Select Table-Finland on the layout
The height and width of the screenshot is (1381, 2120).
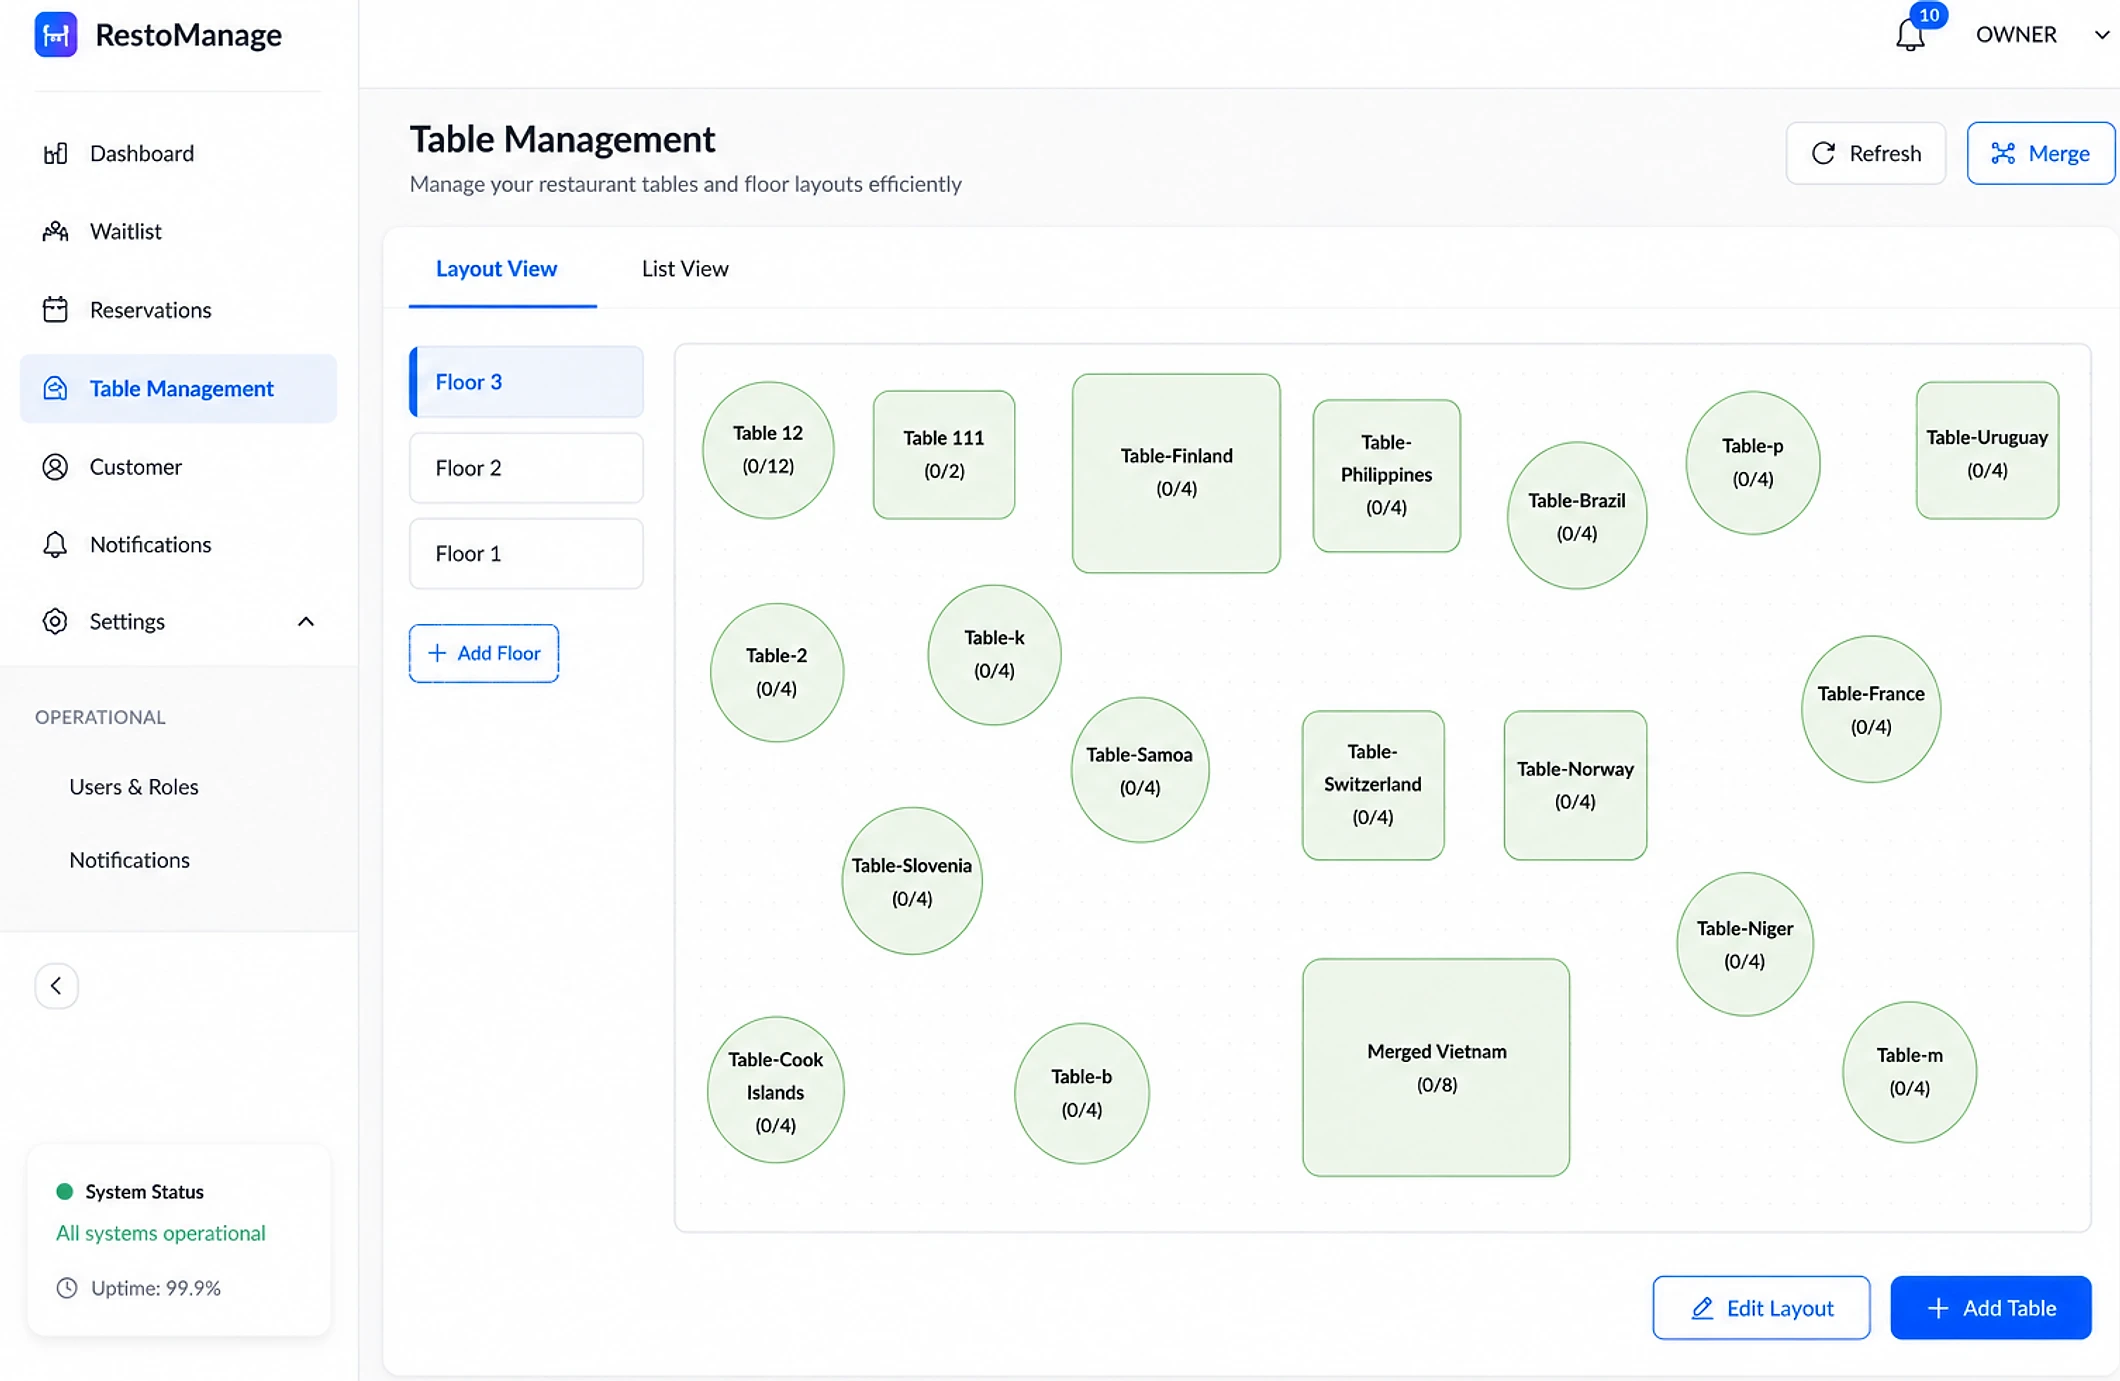pos(1176,473)
